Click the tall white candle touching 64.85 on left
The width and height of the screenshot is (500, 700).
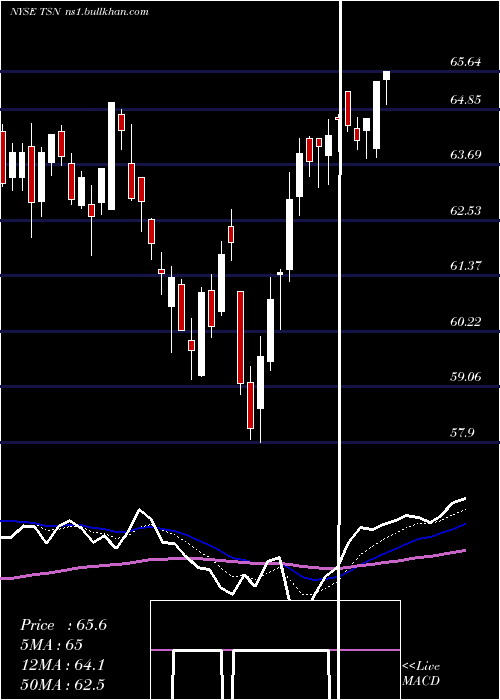[x=111, y=156]
